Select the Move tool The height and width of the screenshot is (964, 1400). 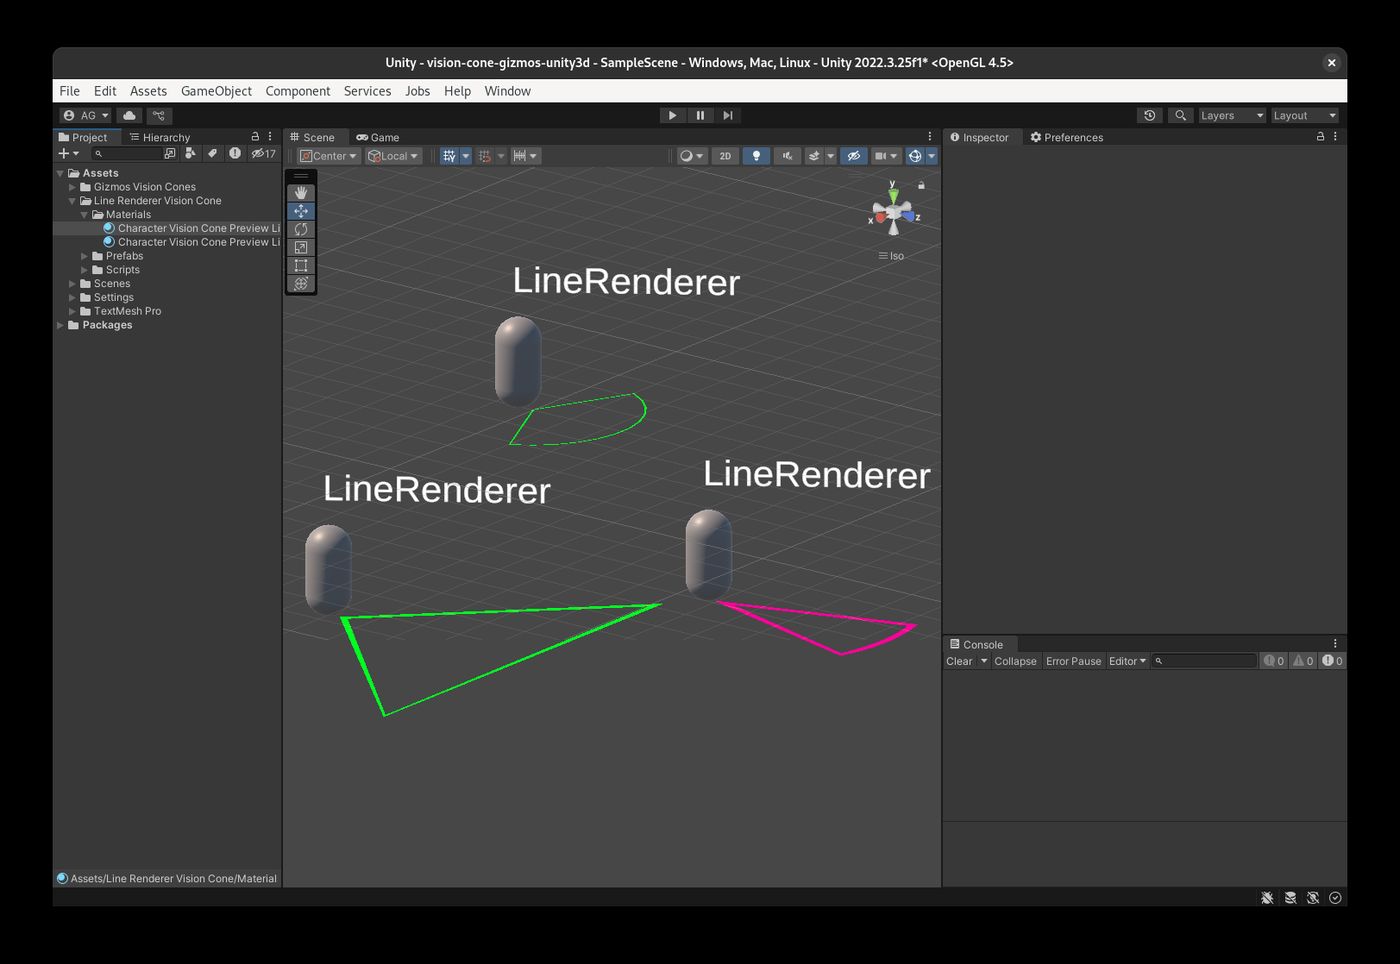click(x=301, y=211)
